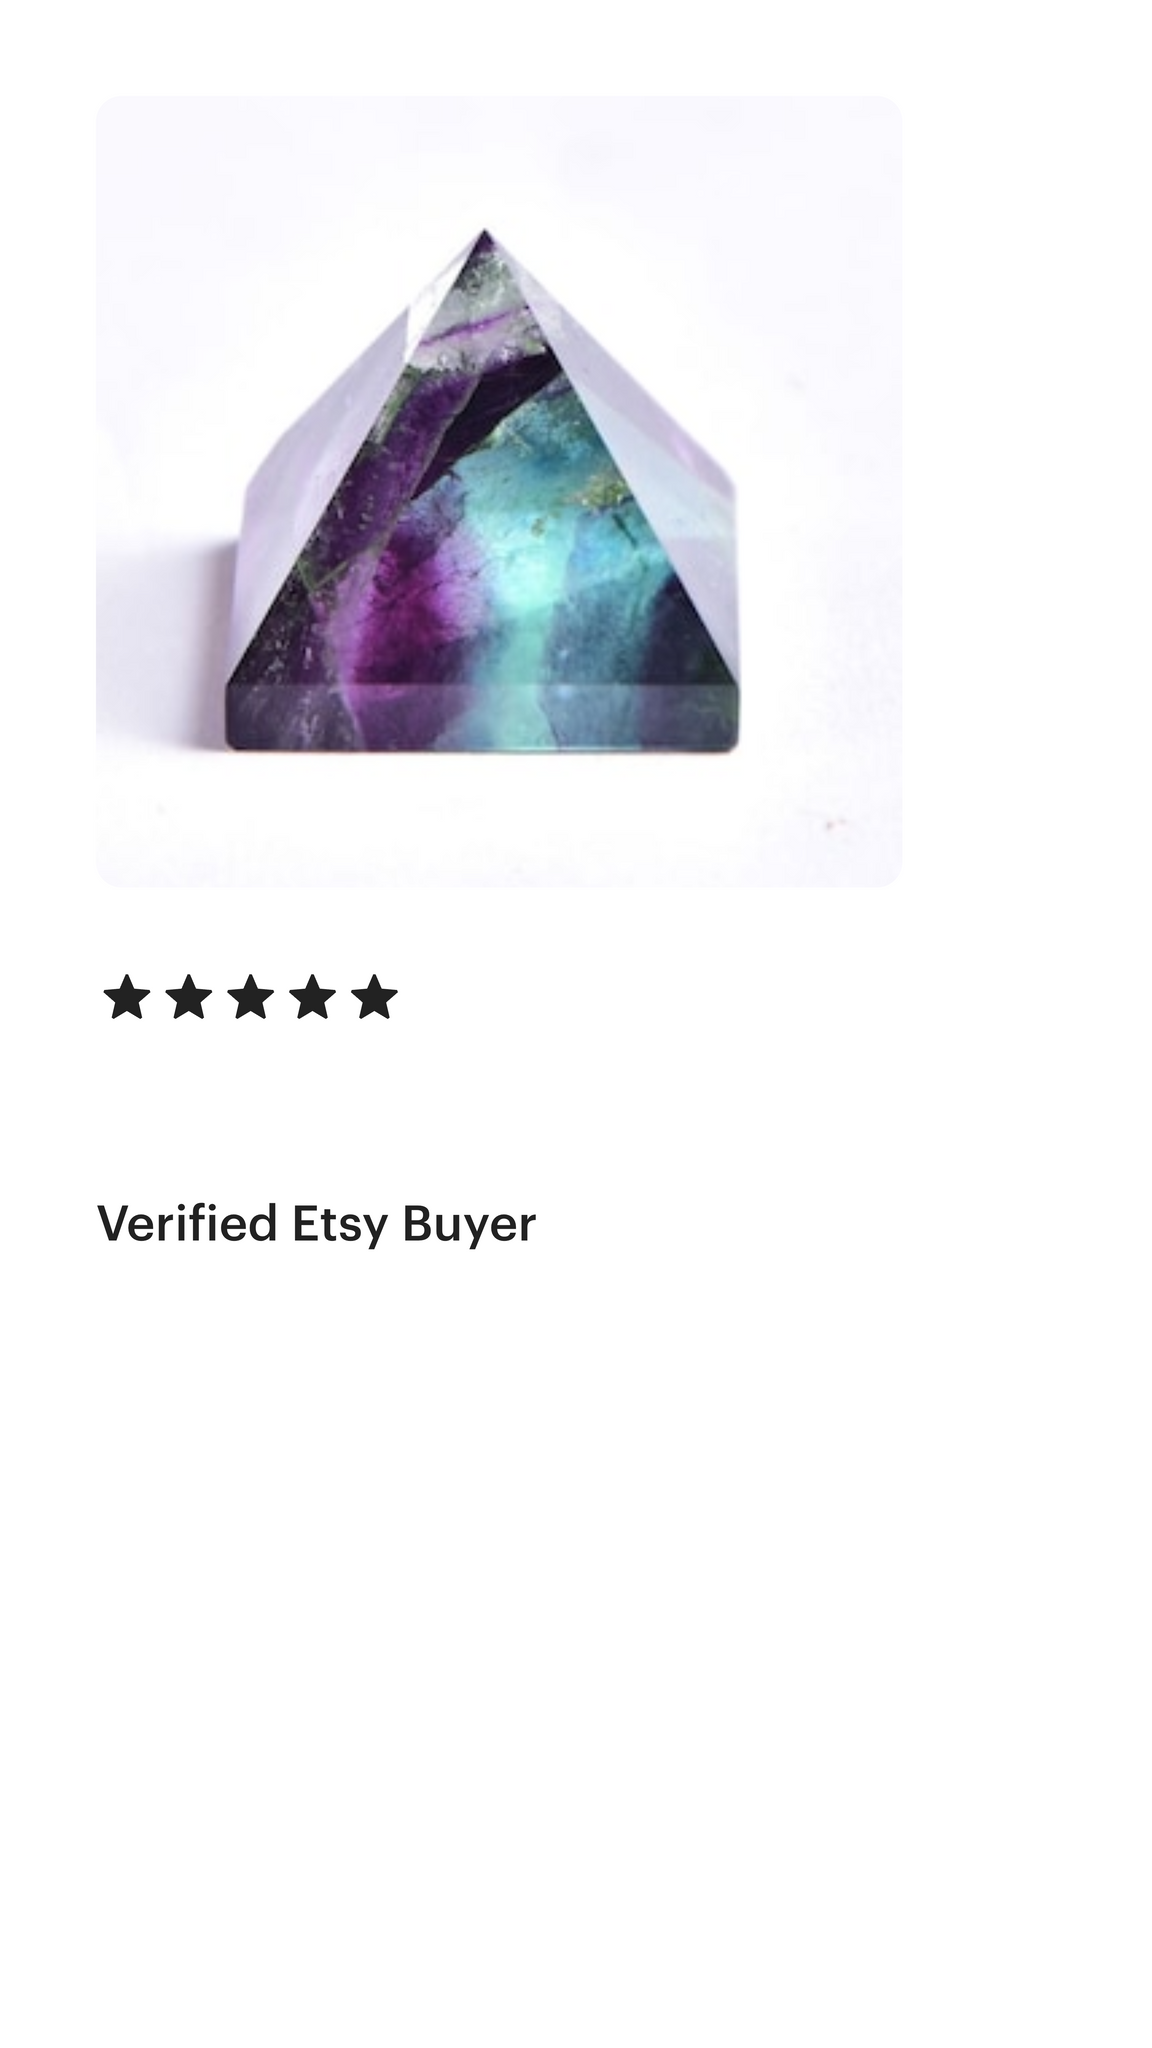The width and height of the screenshot is (1152, 2048).
Task: Click the apex of the crystal pyramid
Action: (x=484, y=236)
